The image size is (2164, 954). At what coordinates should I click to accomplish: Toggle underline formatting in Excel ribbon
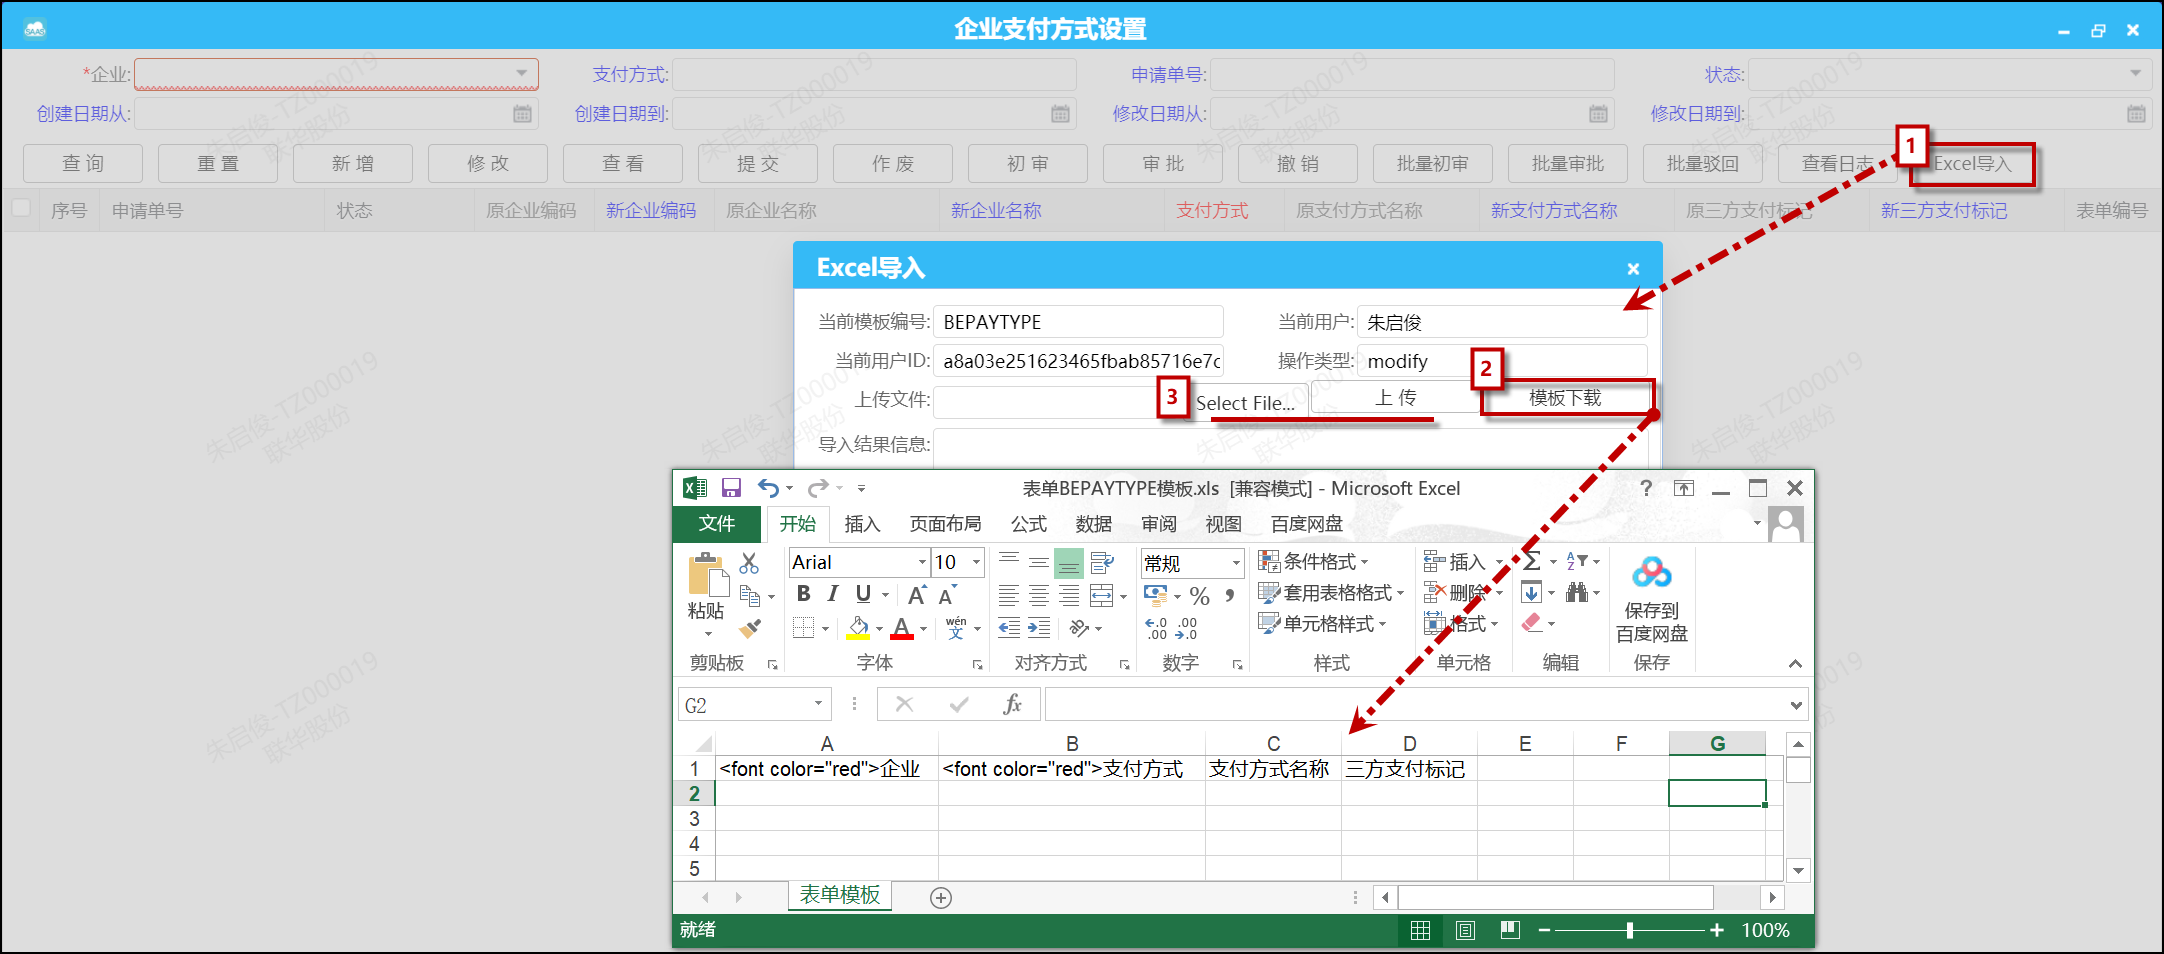tap(863, 594)
